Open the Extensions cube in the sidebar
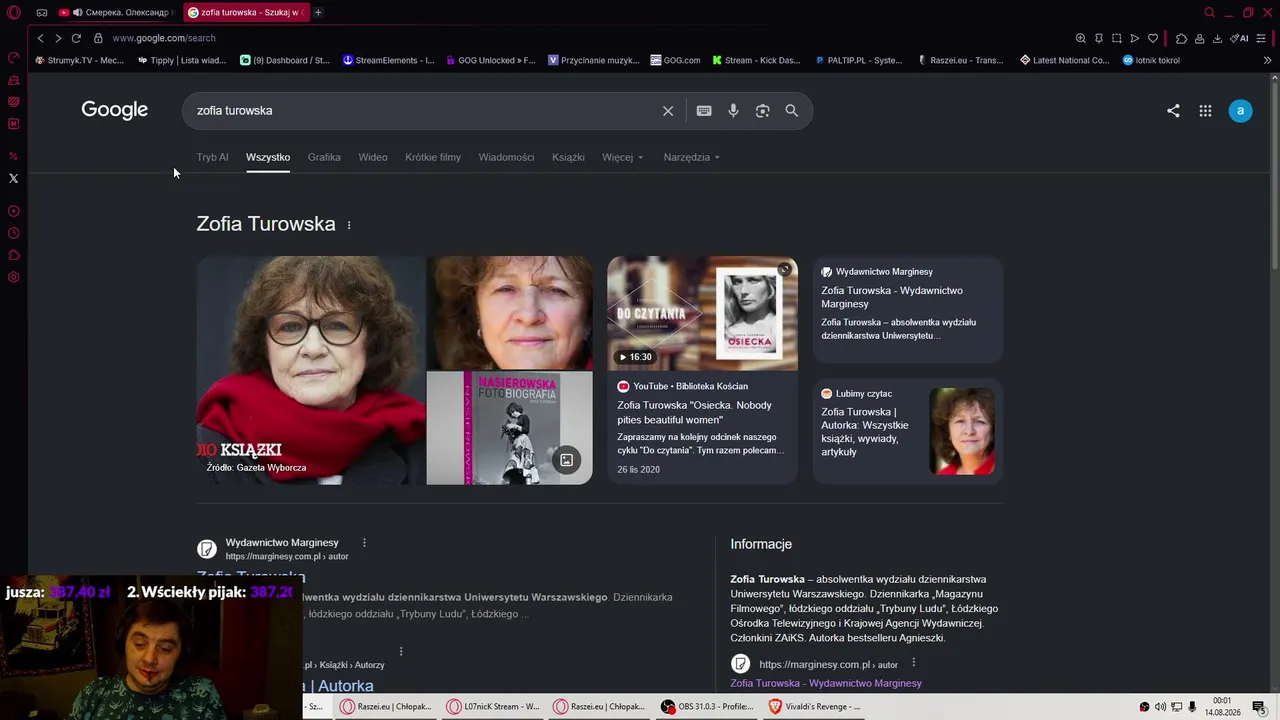This screenshot has height=720, width=1280. point(14,255)
